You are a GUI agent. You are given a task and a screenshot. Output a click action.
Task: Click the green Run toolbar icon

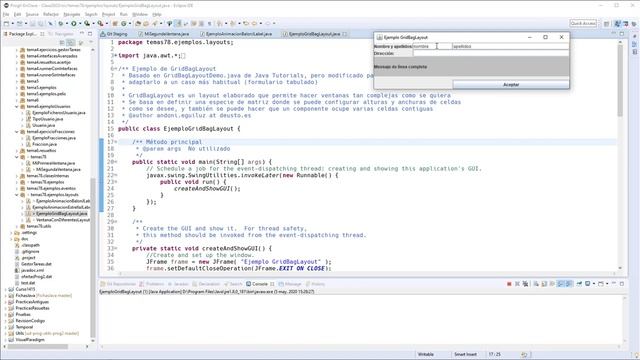tap(74, 24)
